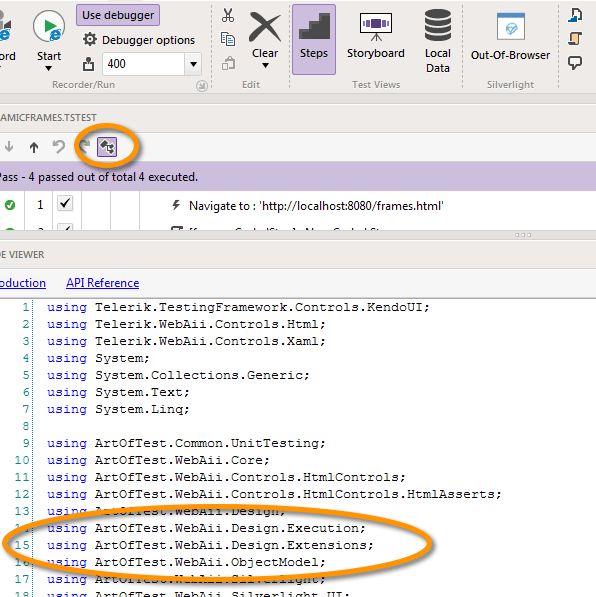Click the delay value field showing 400
The width and height of the screenshot is (596, 597).
[x=143, y=64]
